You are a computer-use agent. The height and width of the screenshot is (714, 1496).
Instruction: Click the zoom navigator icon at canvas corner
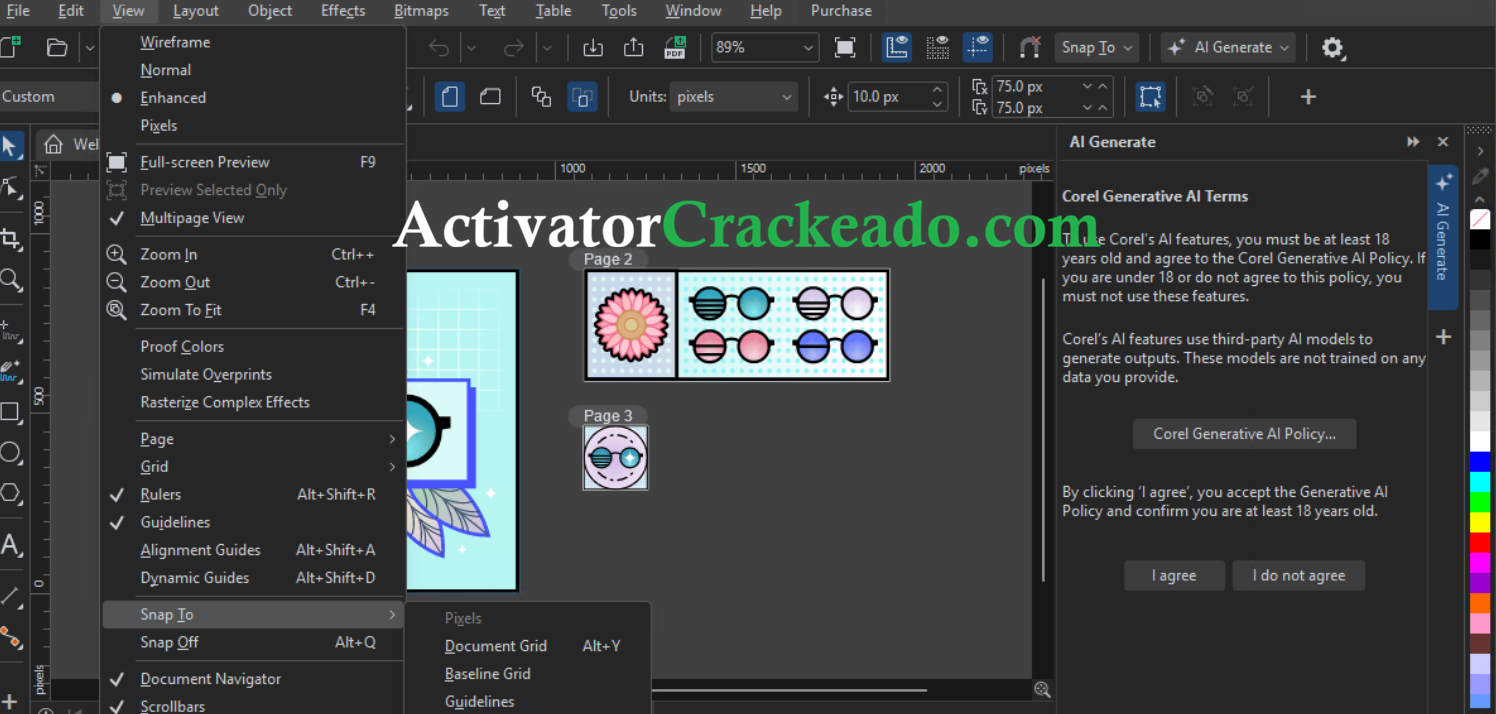[x=1043, y=689]
